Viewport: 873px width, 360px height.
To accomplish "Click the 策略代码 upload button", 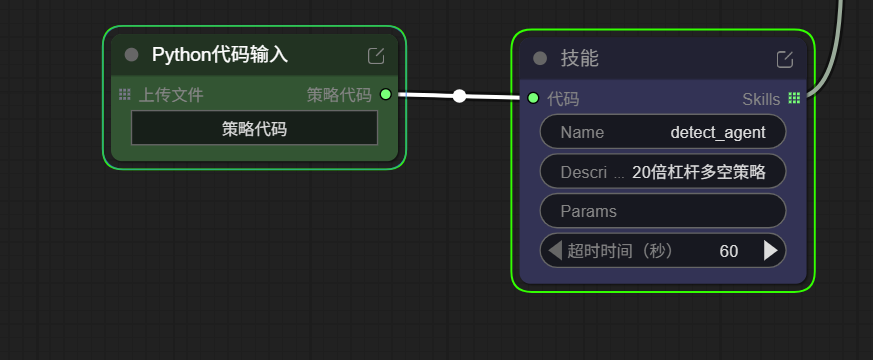I will click(x=254, y=128).
